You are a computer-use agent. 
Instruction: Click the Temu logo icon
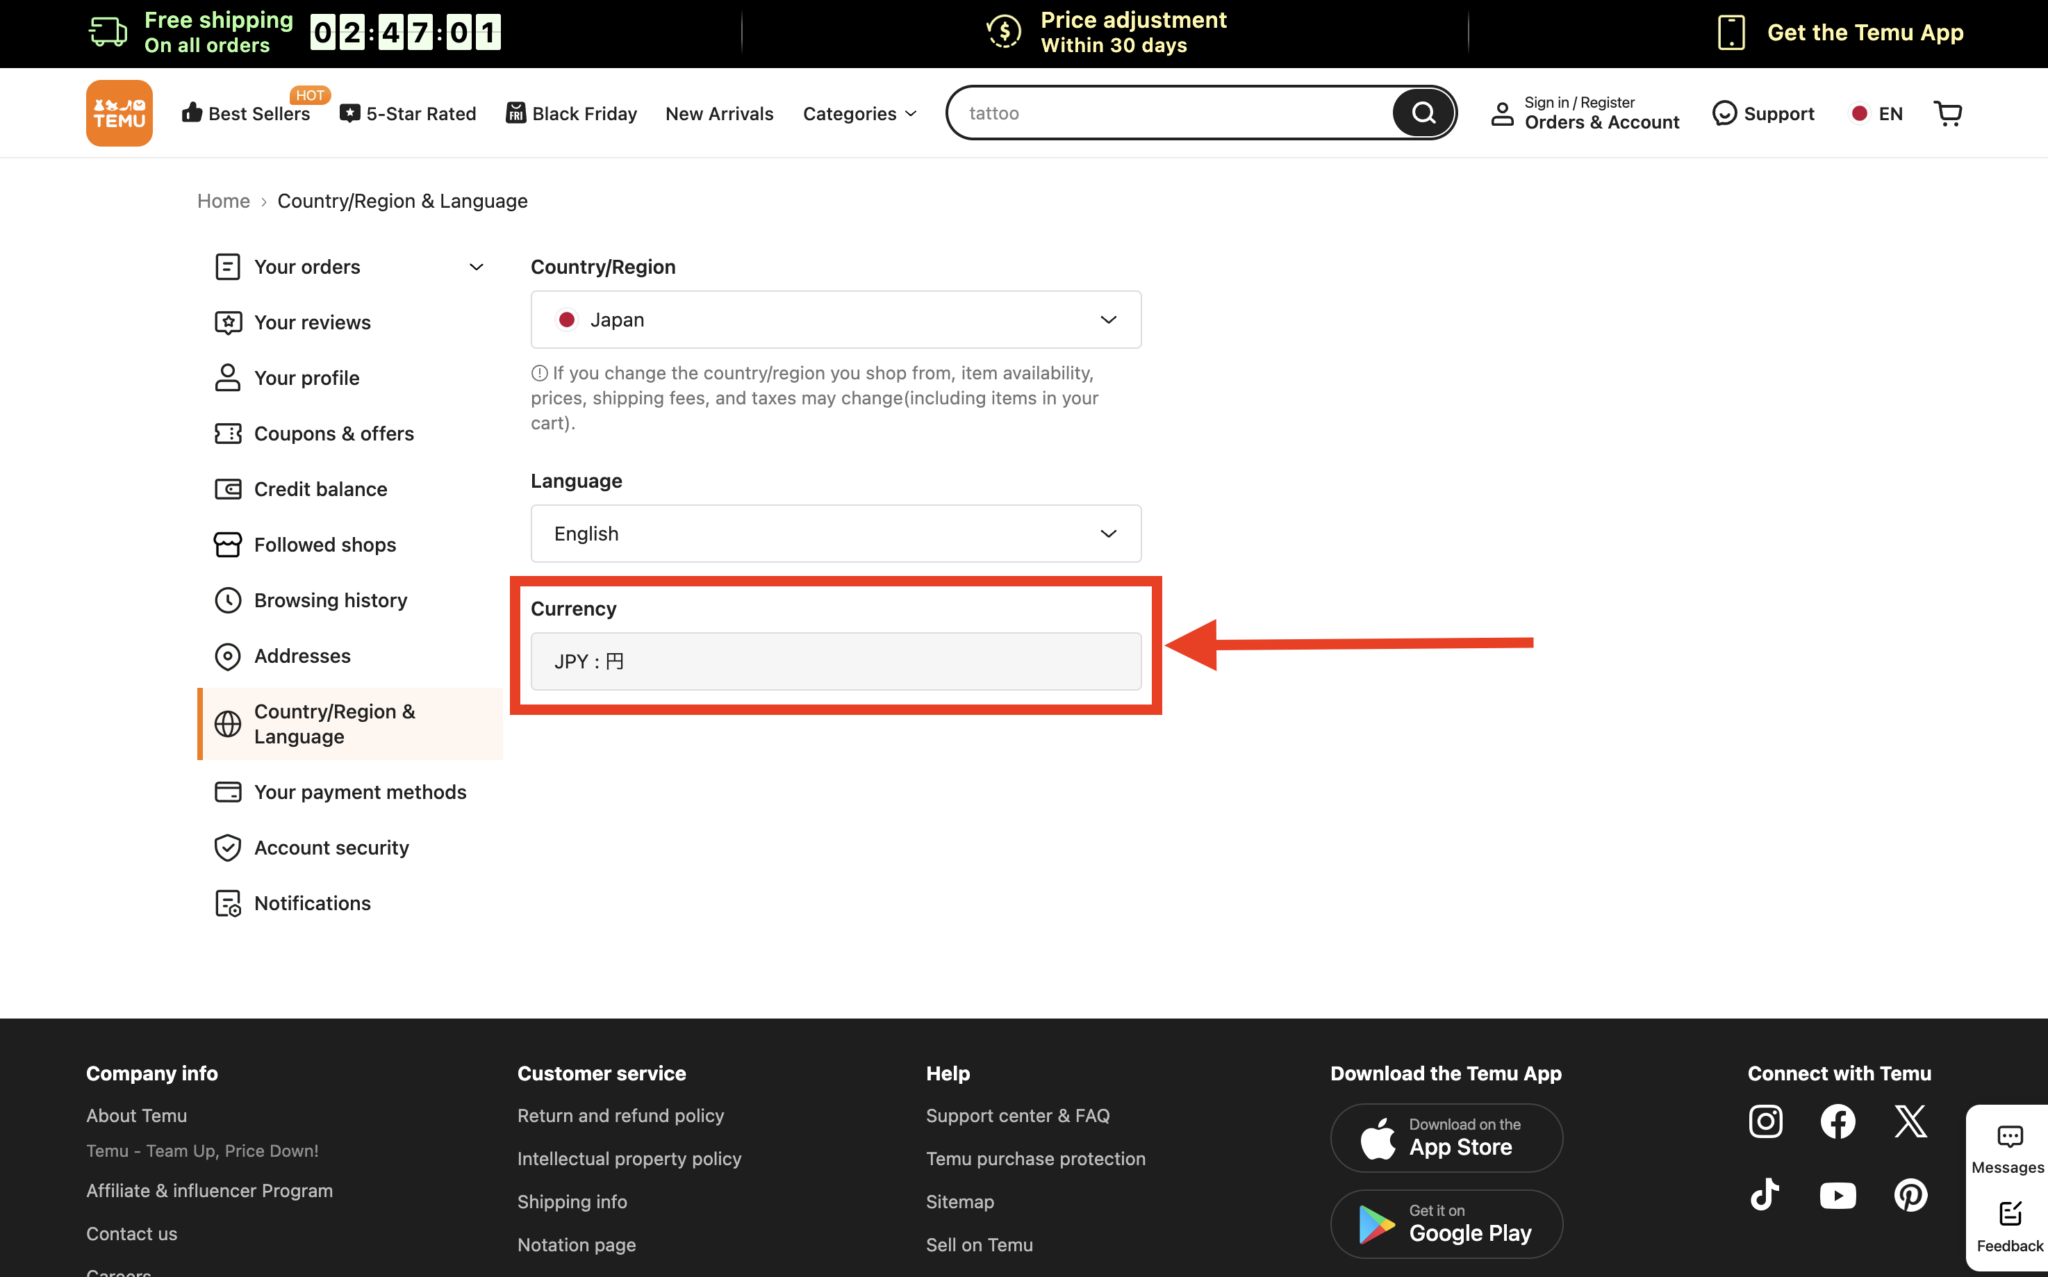click(x=119, y=113)
